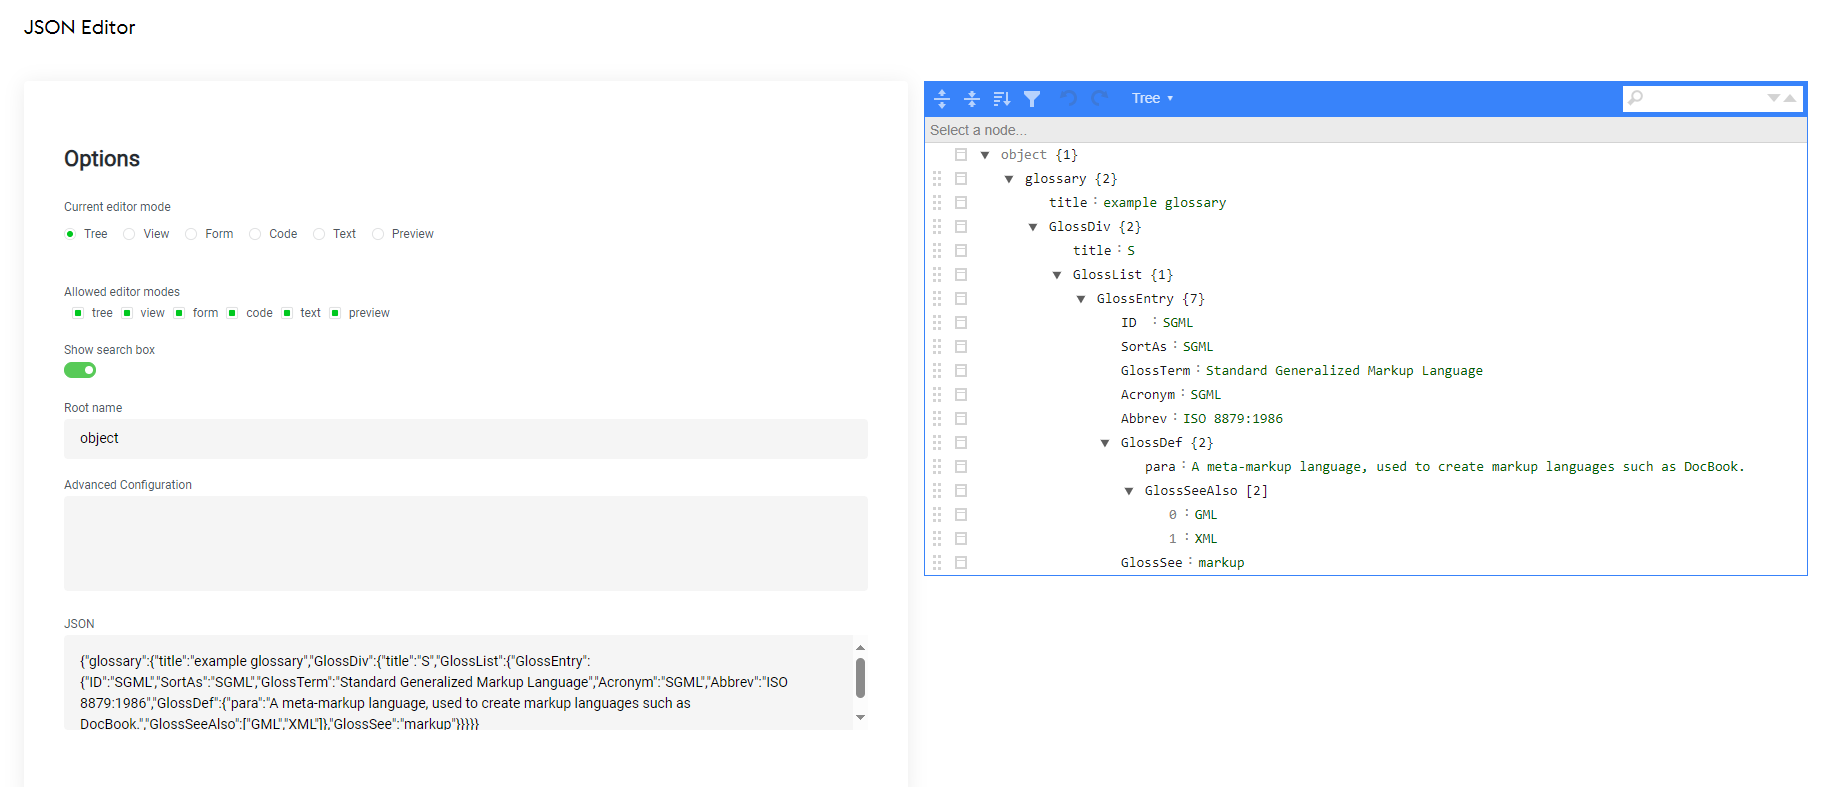Click the GlossTerm value text
The width and height of the screenshot is (1846, 787).
pyautogui.click(x=1343, y=371)
